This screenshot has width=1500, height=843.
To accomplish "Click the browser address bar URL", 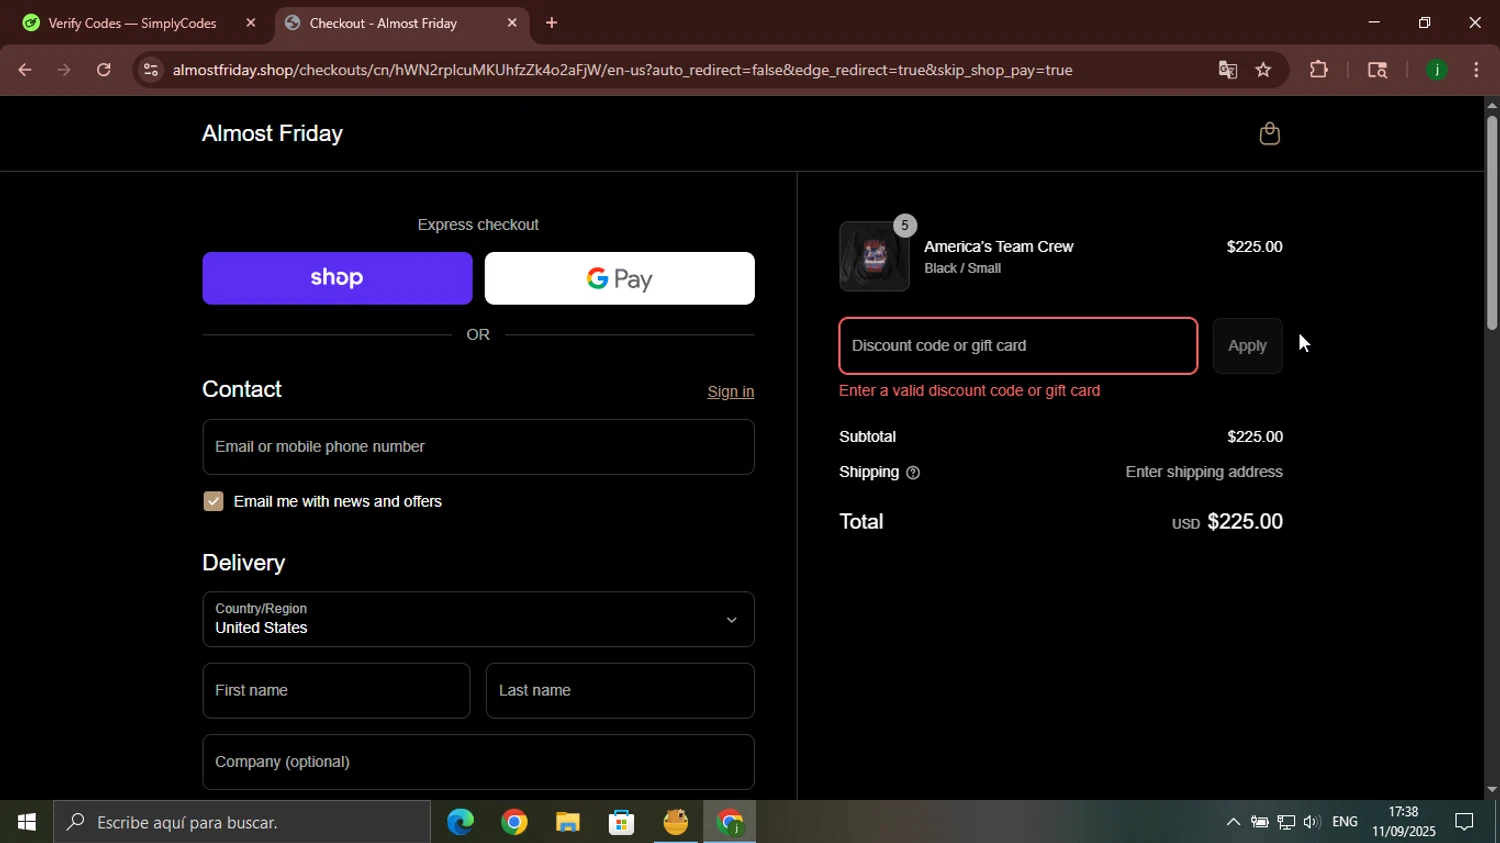I will pyautogui.click(x=622, y=70).
